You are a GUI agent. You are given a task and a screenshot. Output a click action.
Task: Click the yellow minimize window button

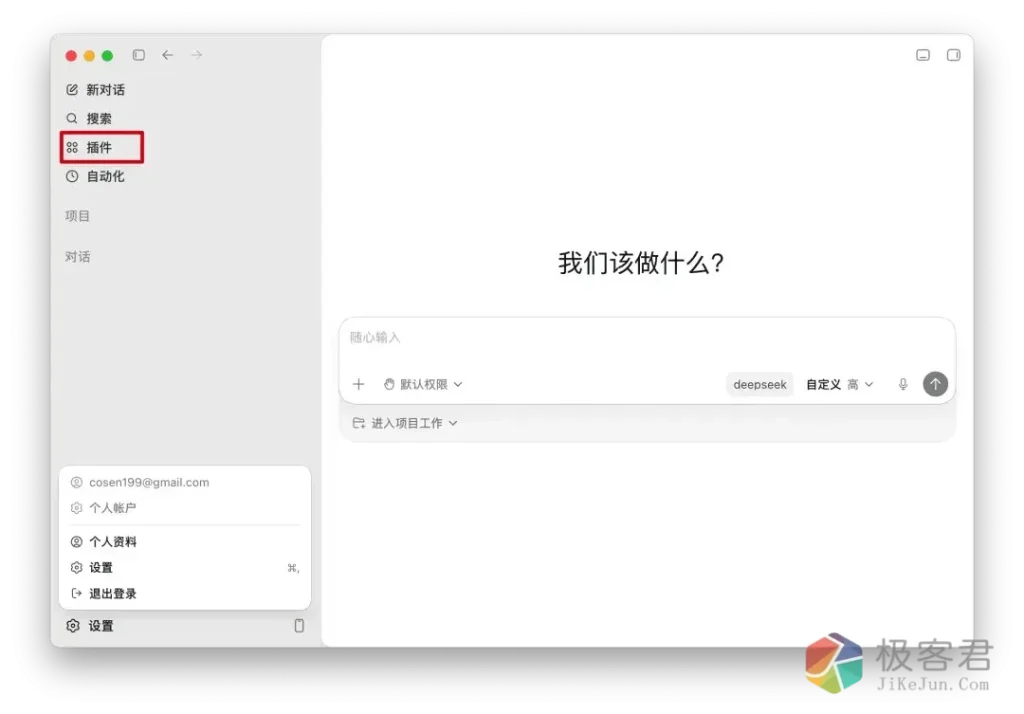pos(89,56)
